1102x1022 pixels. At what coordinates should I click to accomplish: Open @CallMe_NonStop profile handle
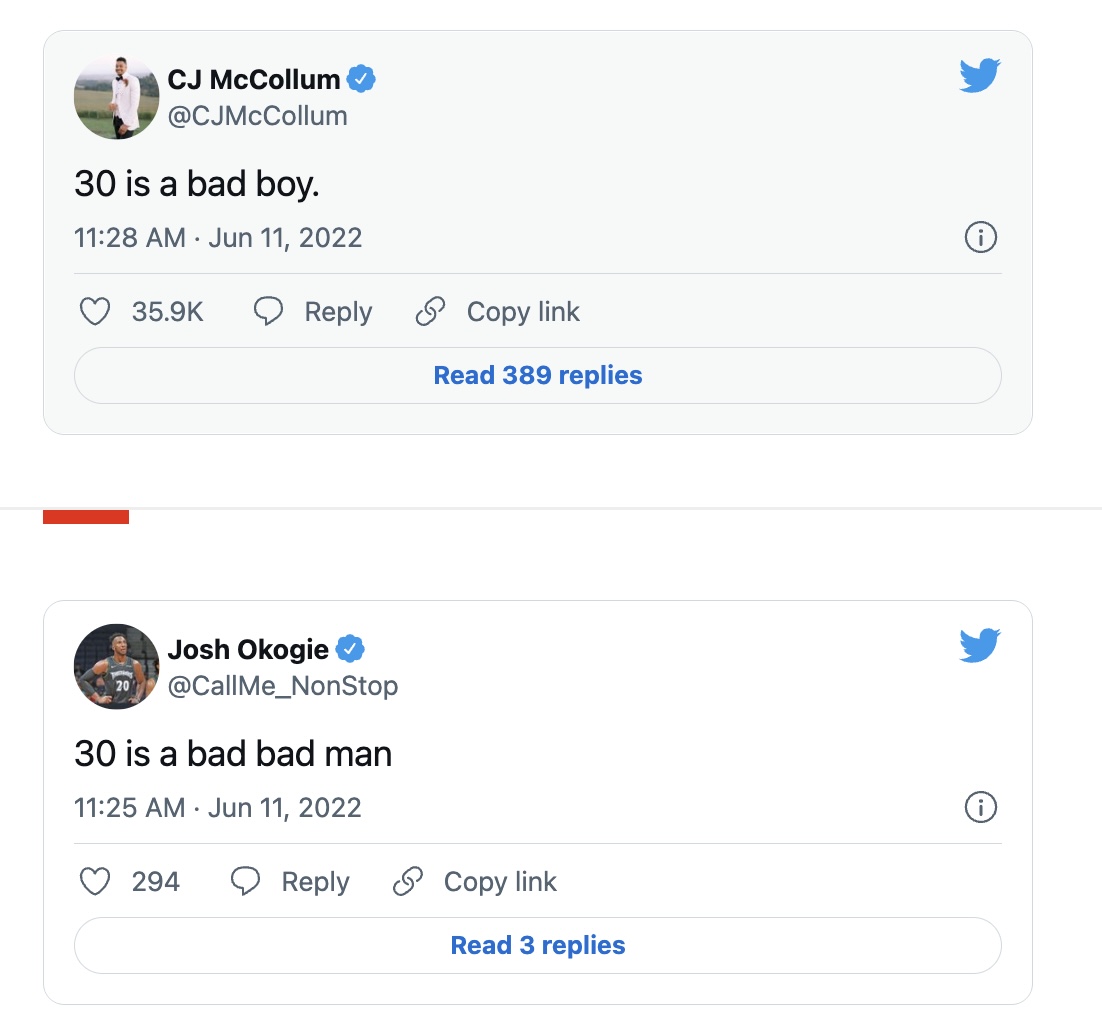tap(283, 686)
